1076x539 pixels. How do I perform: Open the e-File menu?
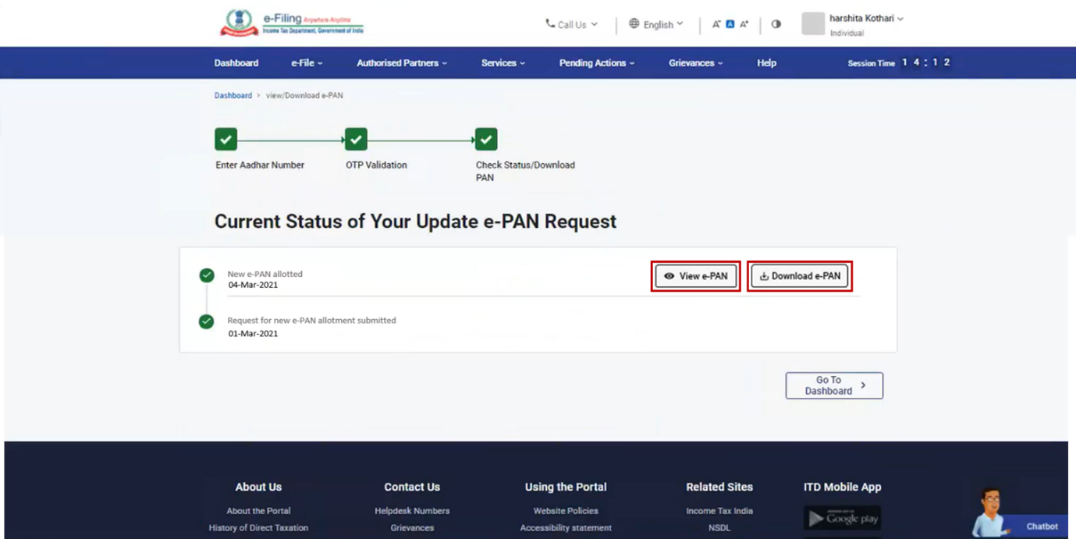(x=306, y=63)
